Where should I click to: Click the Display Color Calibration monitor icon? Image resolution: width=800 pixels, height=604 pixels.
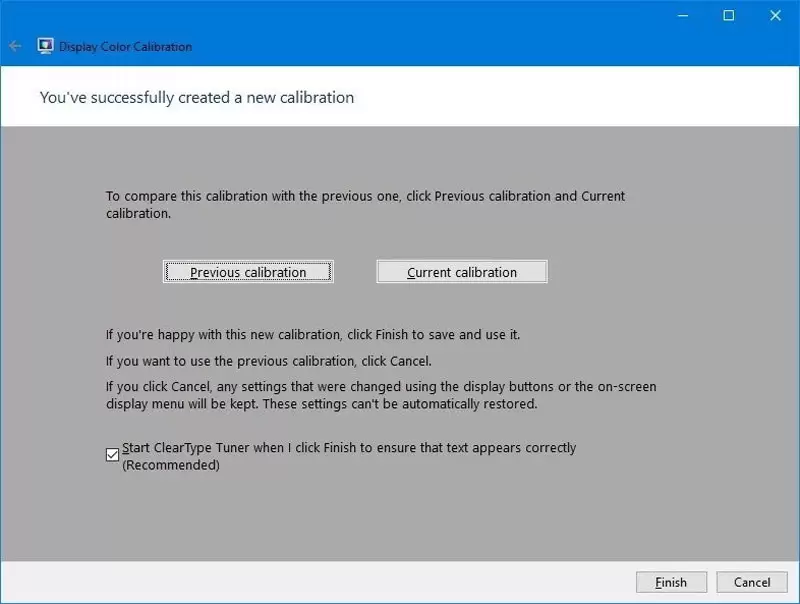pos(45,46)
